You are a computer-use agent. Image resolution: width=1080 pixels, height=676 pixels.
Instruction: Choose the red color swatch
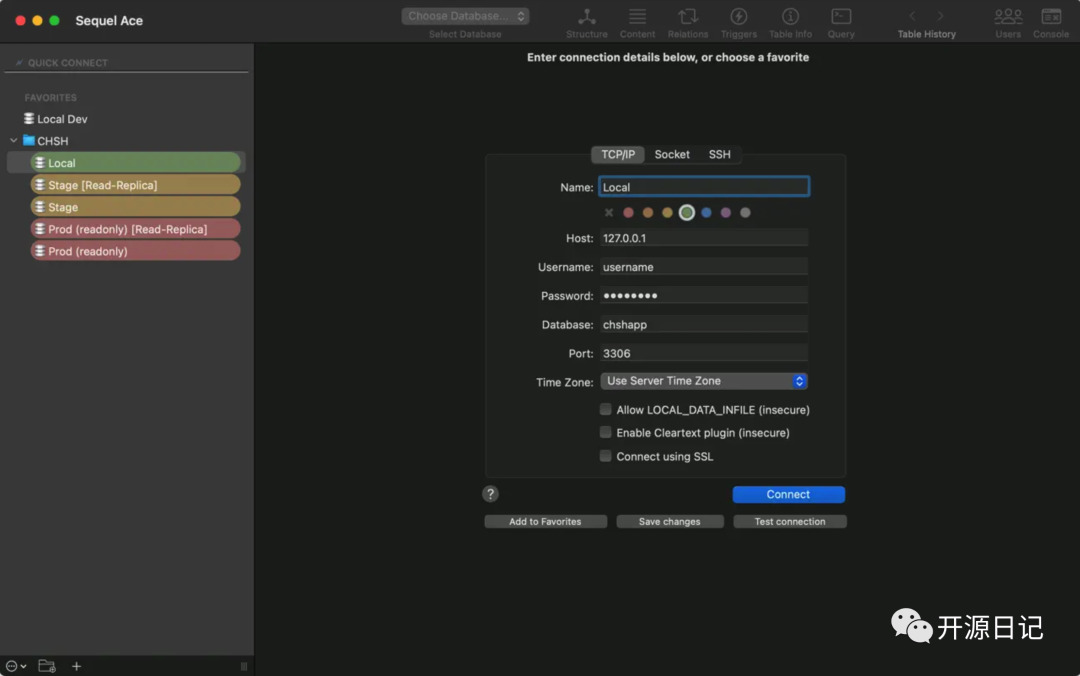click(x=628, y=213)
